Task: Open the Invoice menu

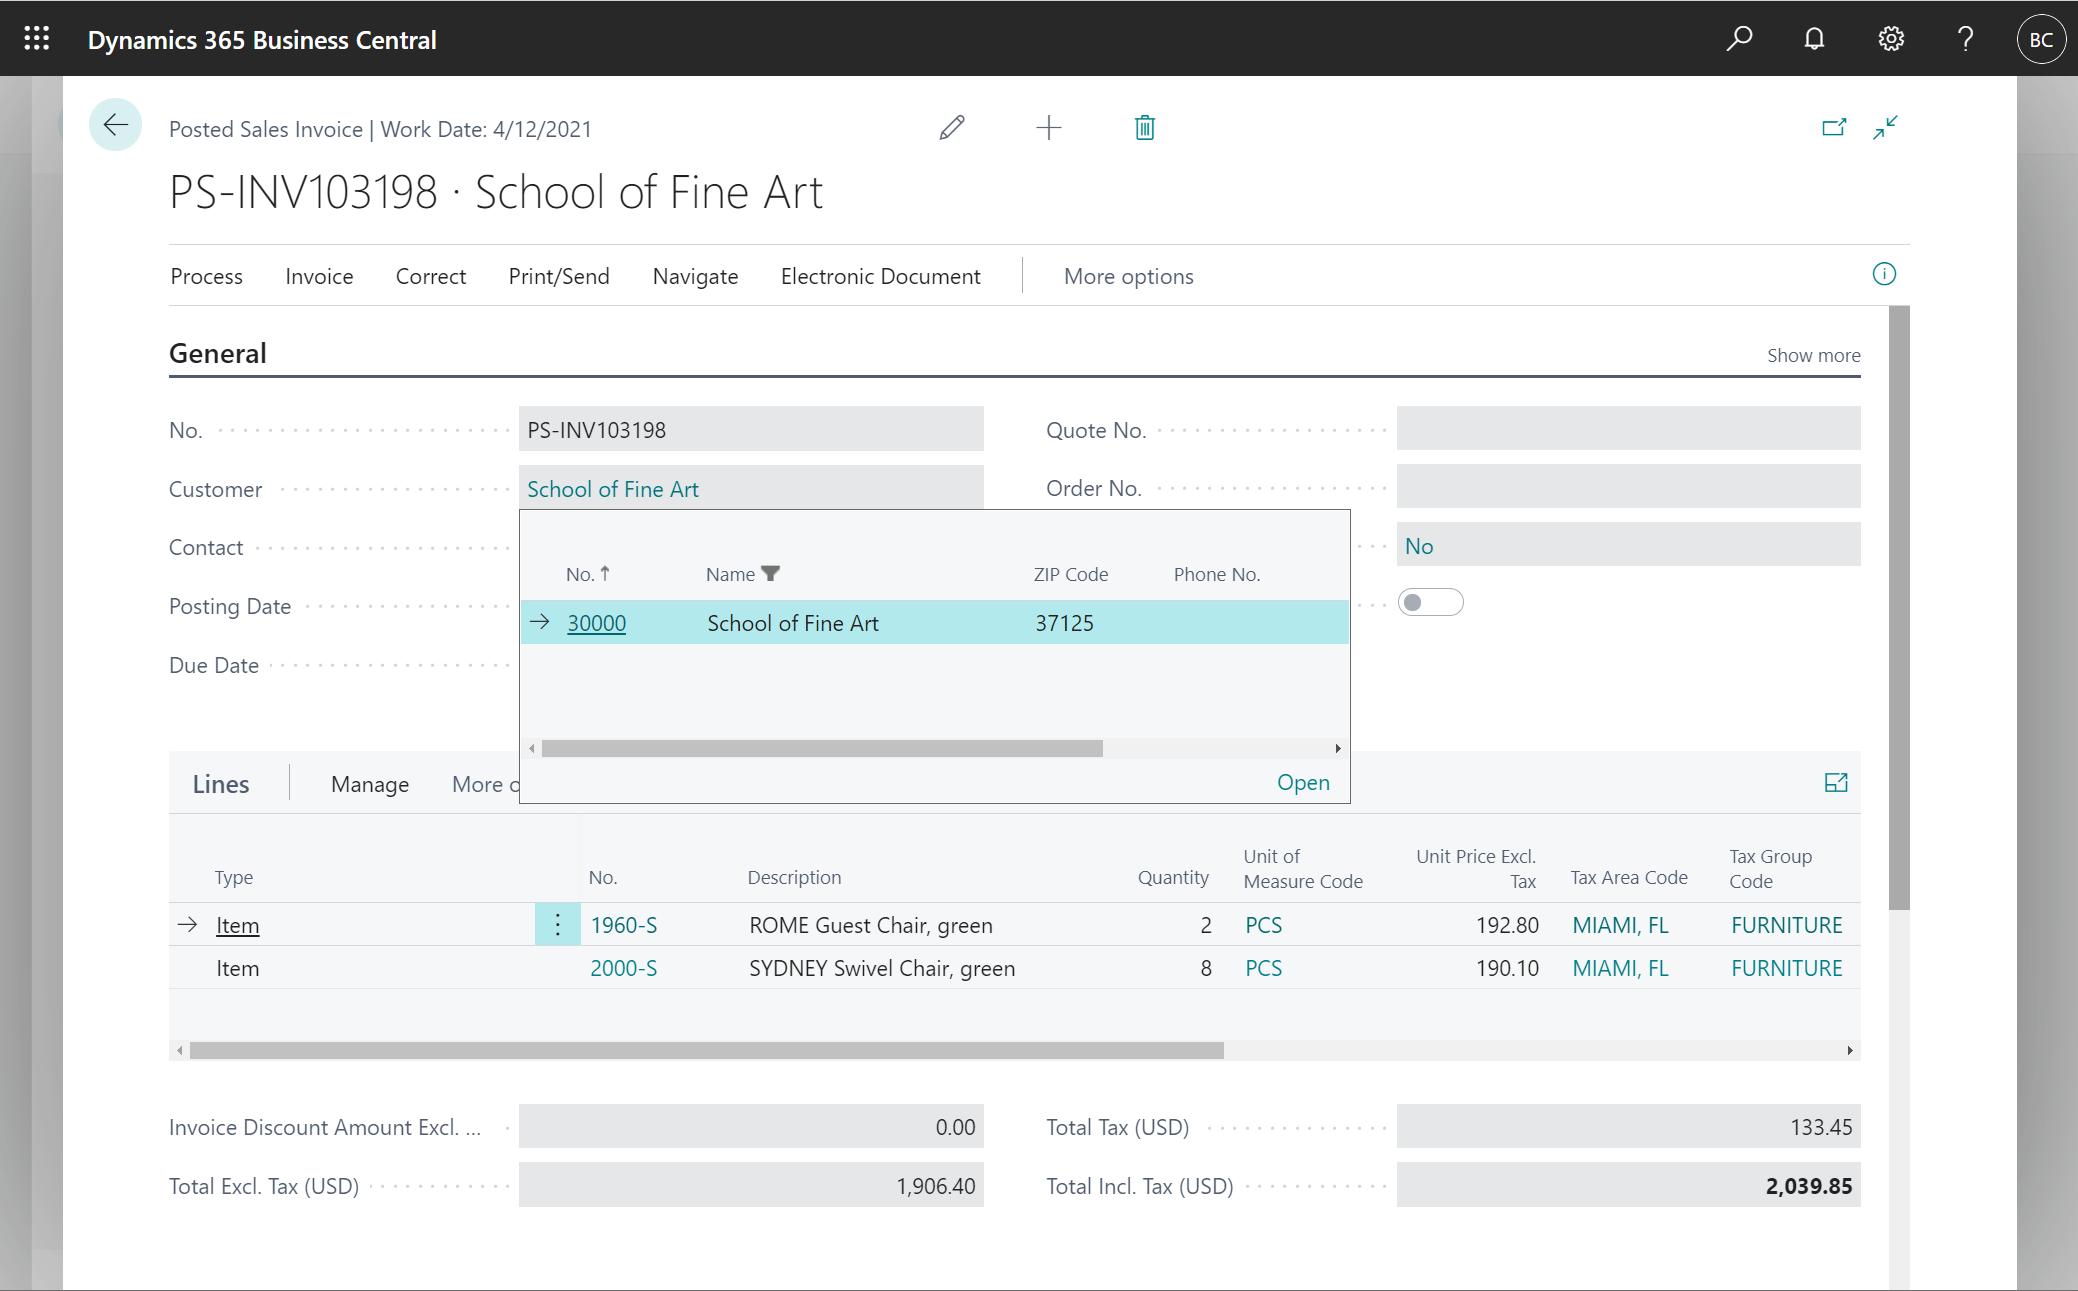Action: coord(319,276)
